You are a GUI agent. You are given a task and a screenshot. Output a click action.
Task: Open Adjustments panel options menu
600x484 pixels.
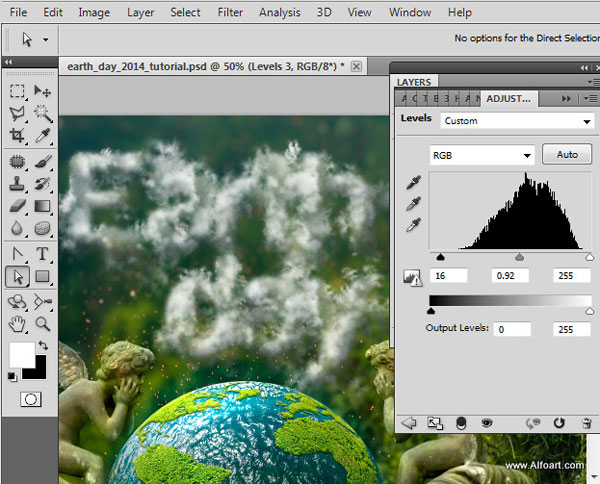click(592, 99)
